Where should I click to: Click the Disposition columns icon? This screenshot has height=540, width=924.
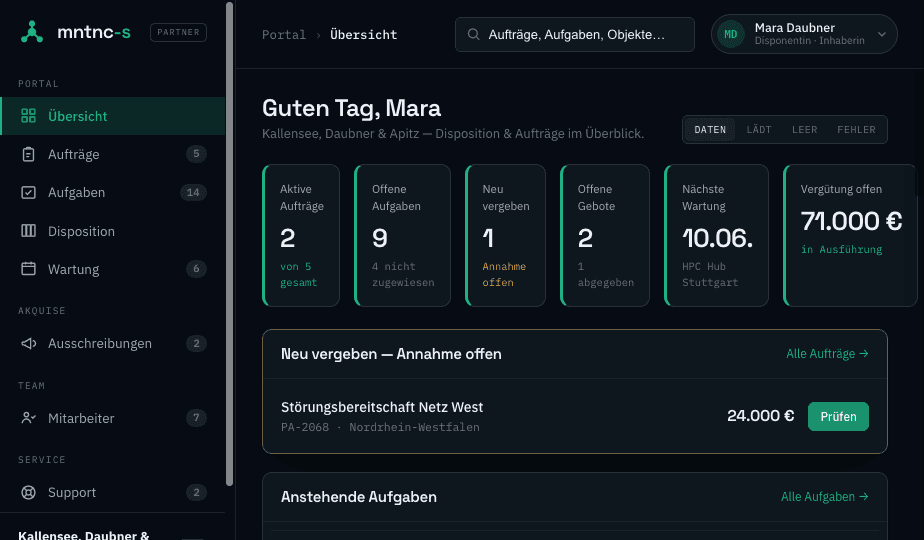point(28,231)
